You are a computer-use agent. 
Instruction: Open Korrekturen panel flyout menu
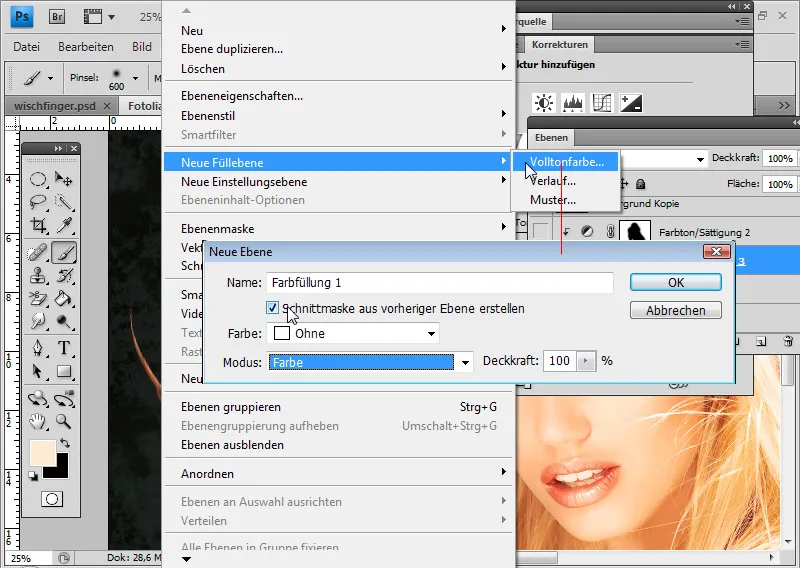coord(742,45)
